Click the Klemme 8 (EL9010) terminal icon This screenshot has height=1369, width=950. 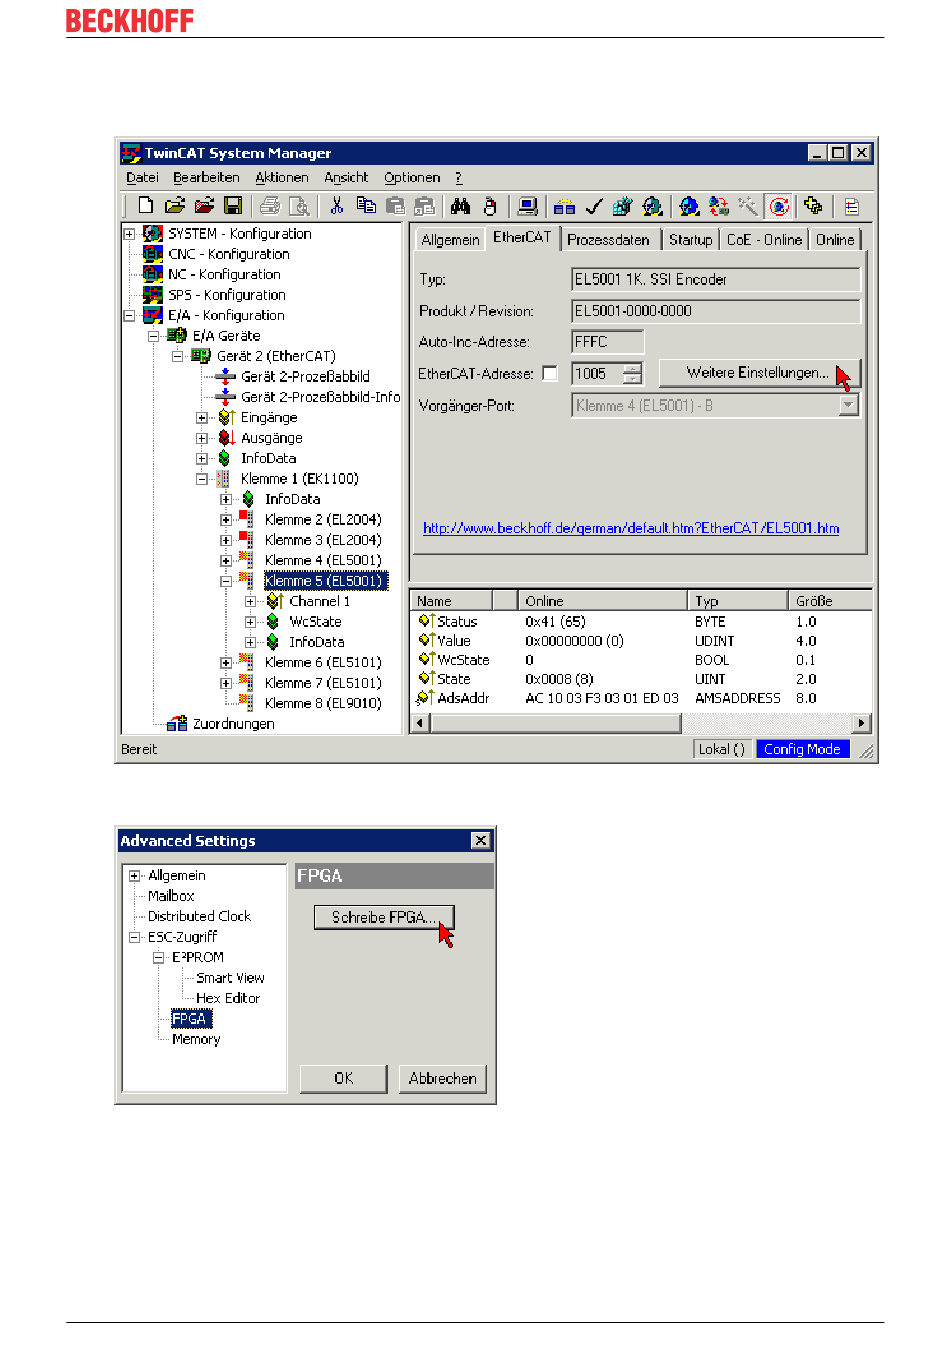point(246,703)
